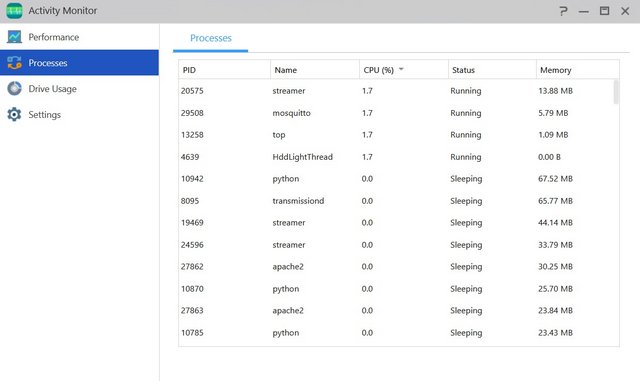Open the Performance section label
The height and width of the screenshot is (381, 640).
[x=53, y=37]
